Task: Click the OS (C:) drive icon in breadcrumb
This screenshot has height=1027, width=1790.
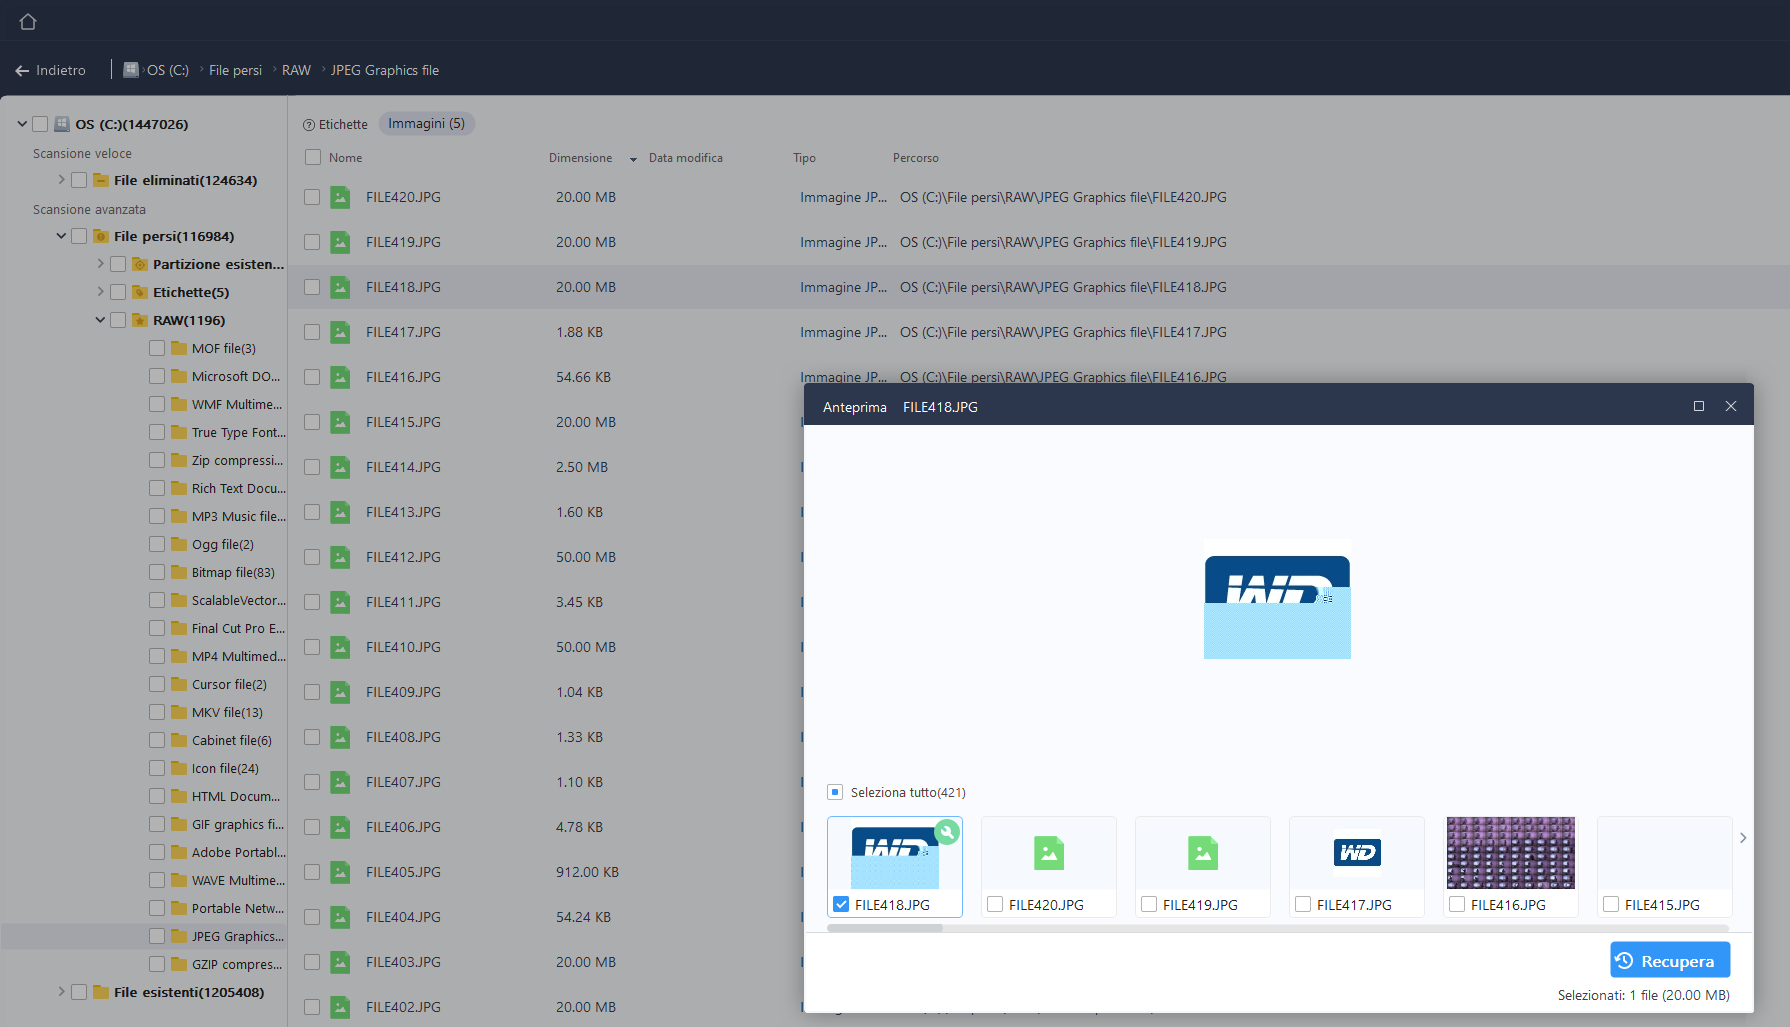Action: [131, 70]
